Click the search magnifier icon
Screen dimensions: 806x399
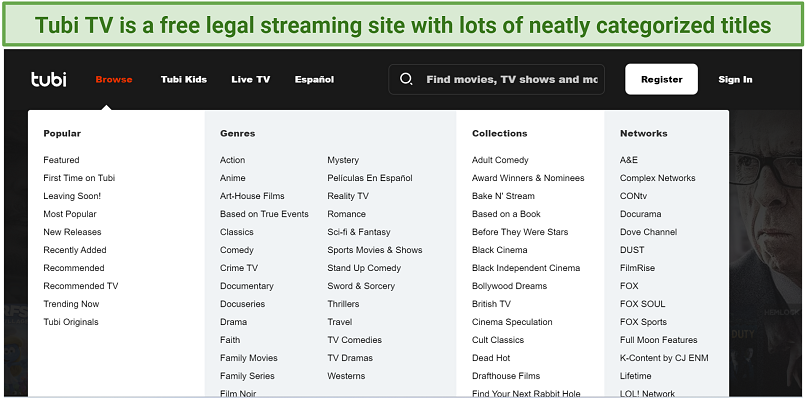(406, 79)
